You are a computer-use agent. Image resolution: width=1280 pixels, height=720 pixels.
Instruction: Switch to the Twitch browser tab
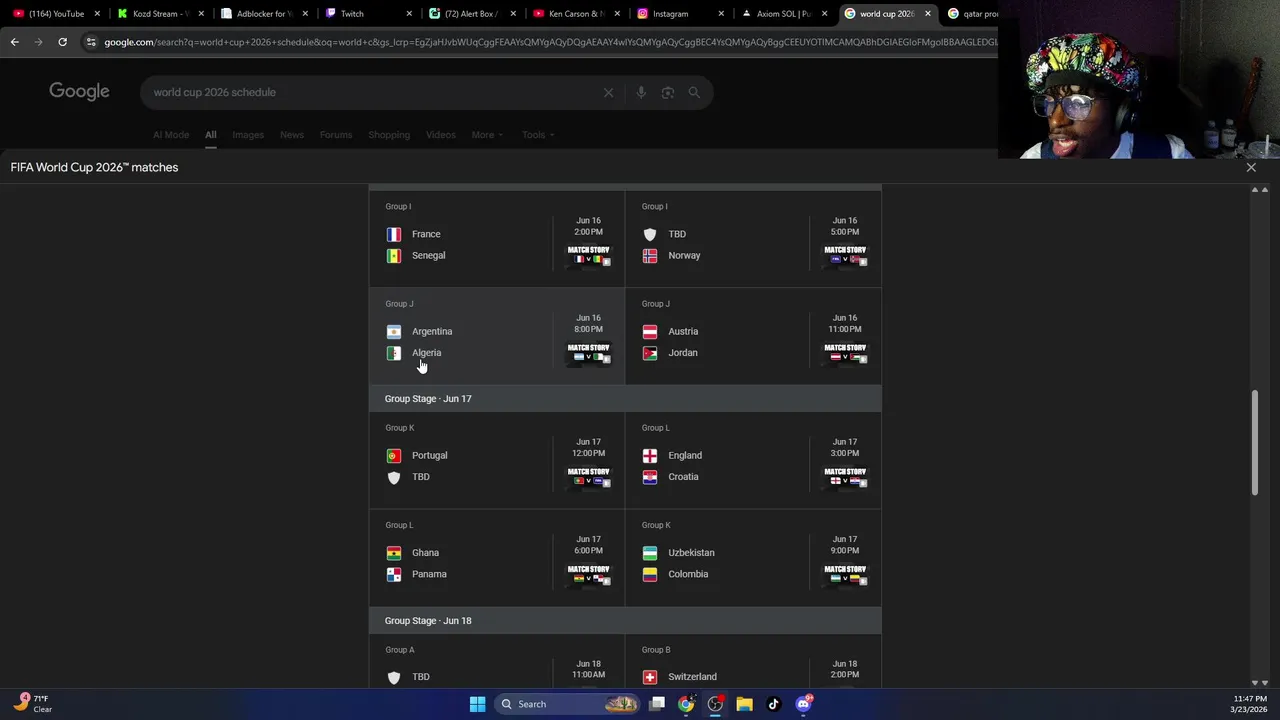point(366,14)
